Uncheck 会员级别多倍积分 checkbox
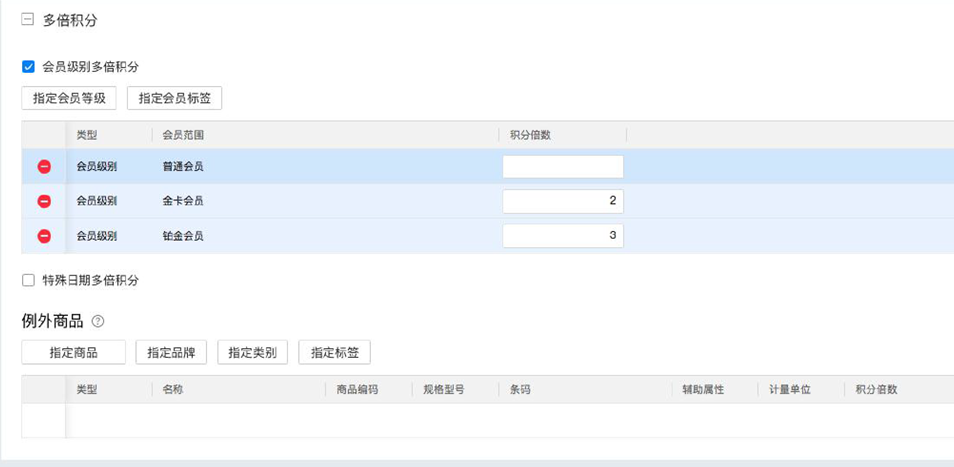Viewport: 954px width, 467px height. click(29, 67)
